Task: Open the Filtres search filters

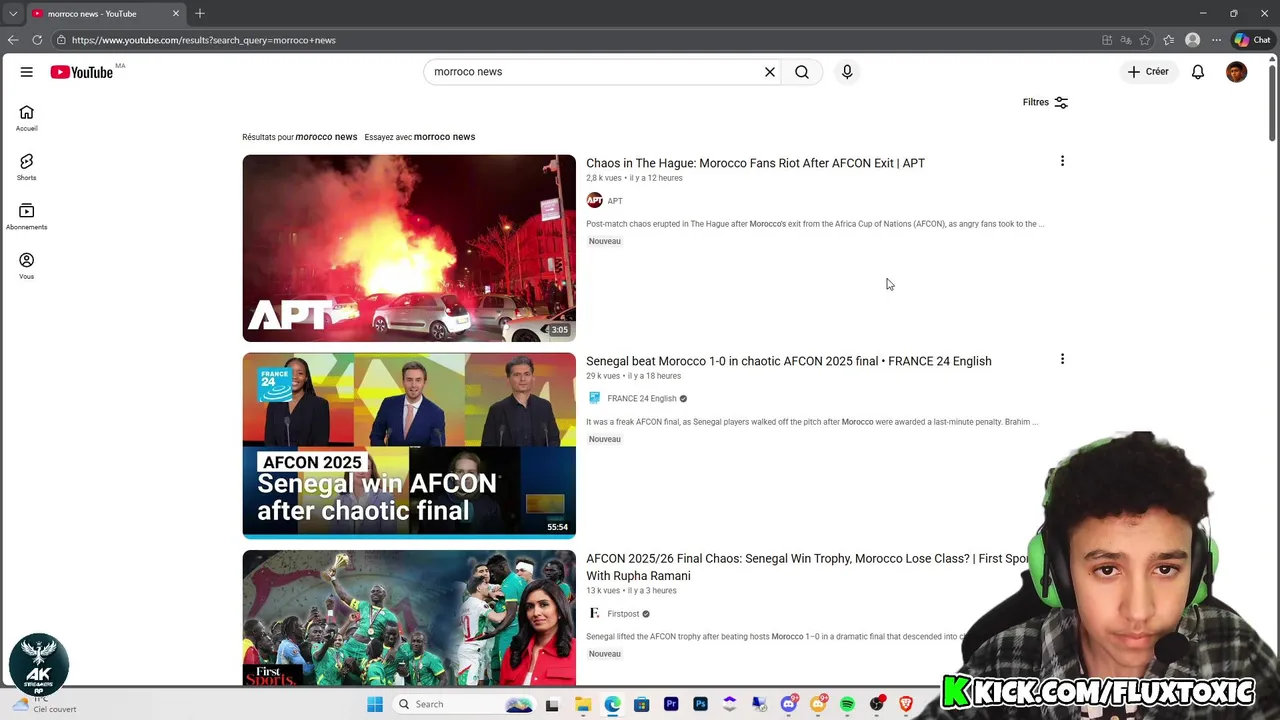Action: (x=1045, y=102)
